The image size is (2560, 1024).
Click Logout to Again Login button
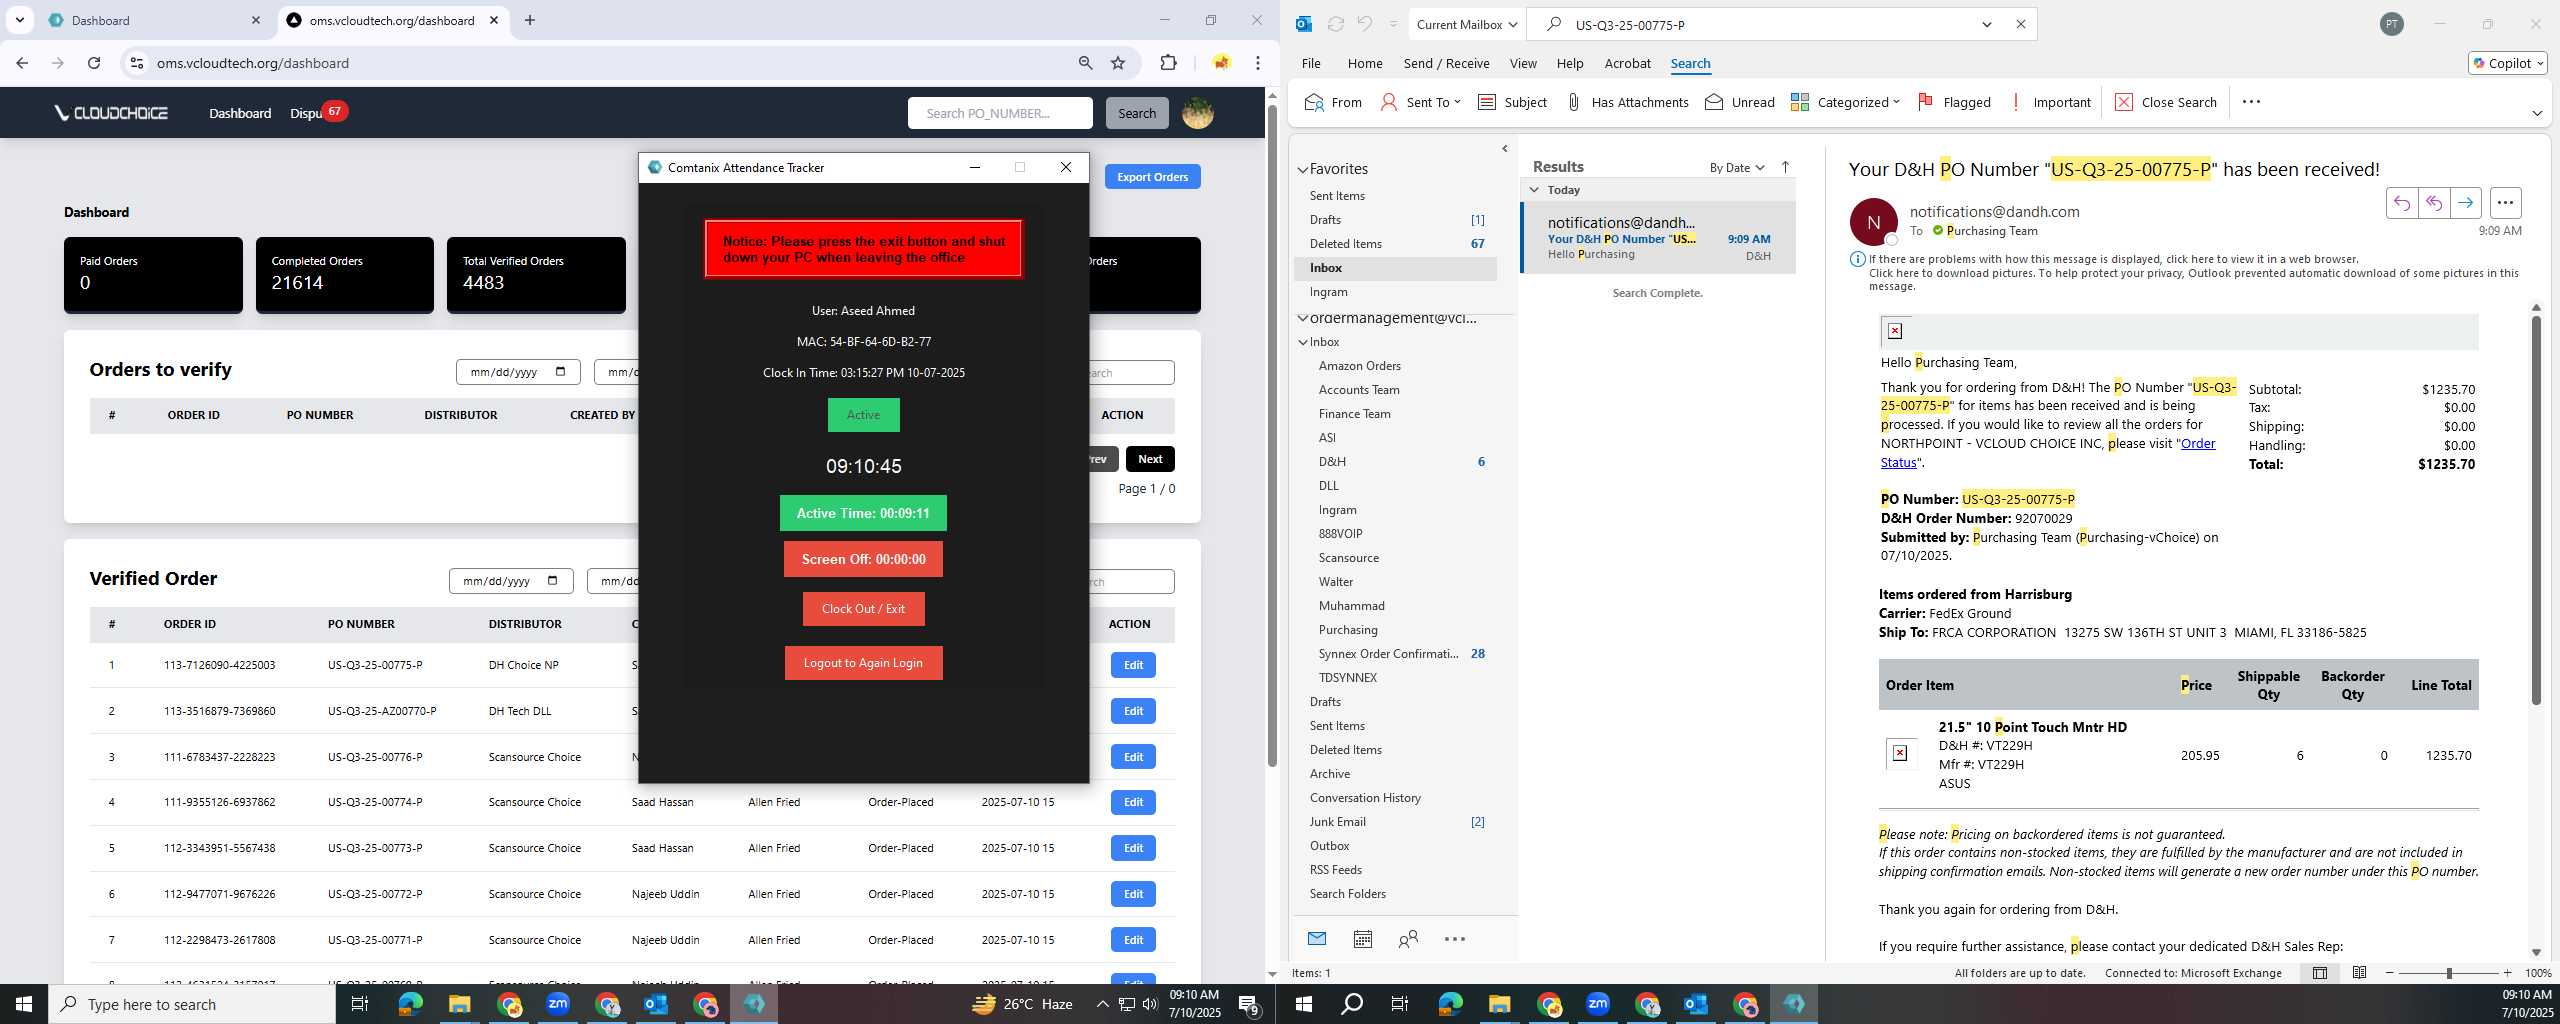point(863,663)
